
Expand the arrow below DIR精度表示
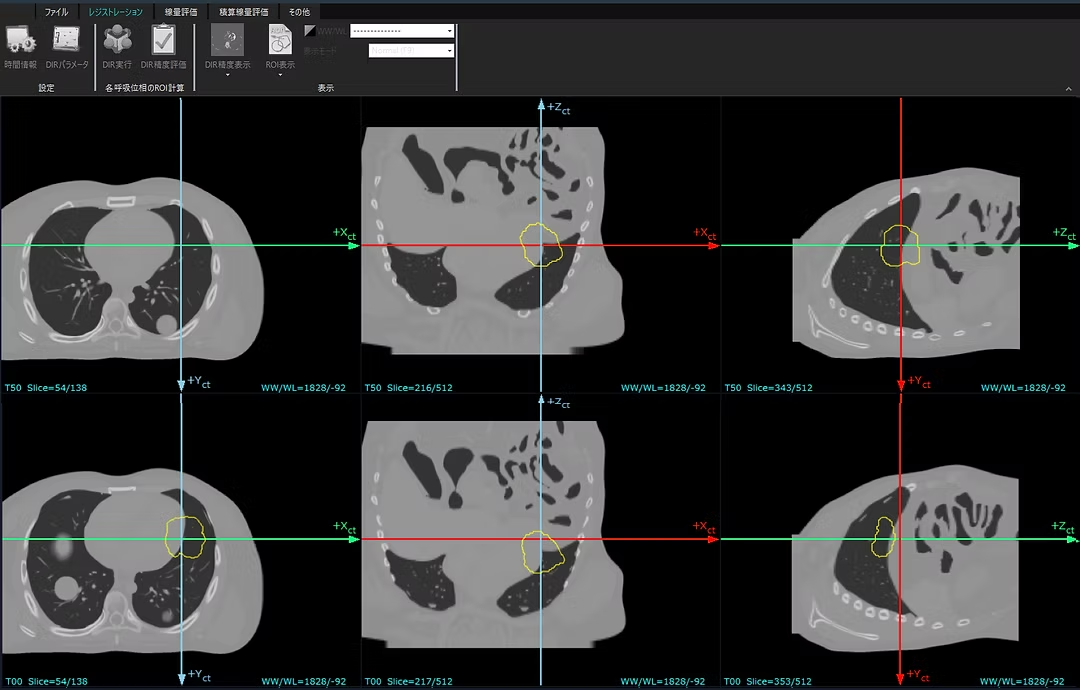[227, 74]
